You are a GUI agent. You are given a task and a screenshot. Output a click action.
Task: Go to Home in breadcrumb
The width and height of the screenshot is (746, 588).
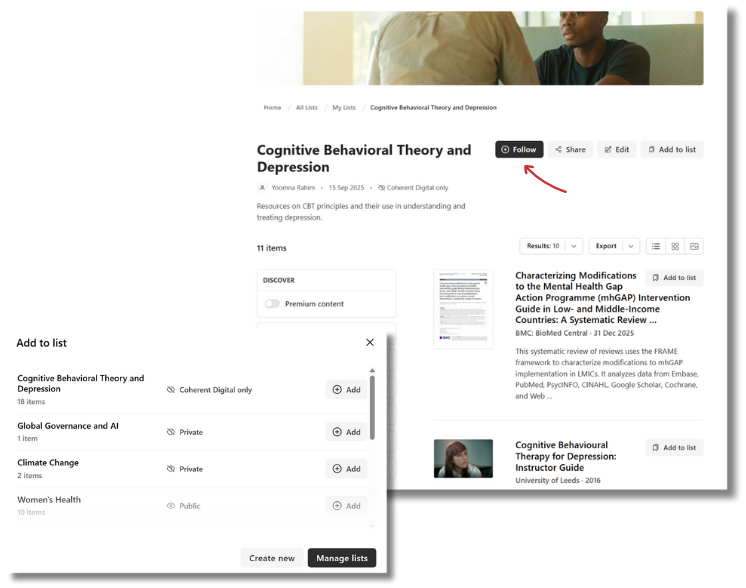(272, 108)
